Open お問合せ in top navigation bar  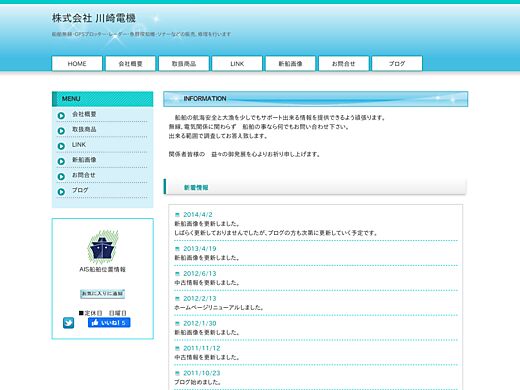(x=344, y=63)
